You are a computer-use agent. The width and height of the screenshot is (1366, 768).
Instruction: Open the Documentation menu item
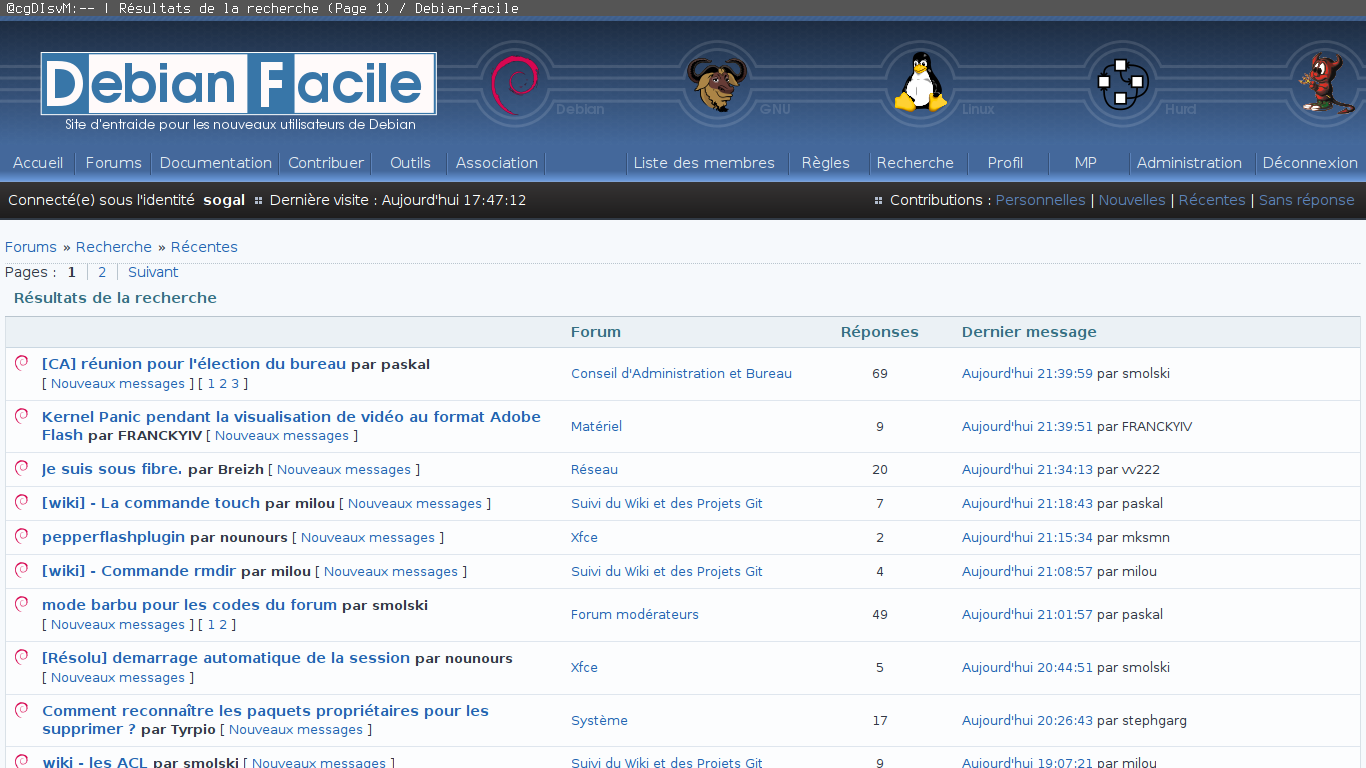[x=215, y=163]
